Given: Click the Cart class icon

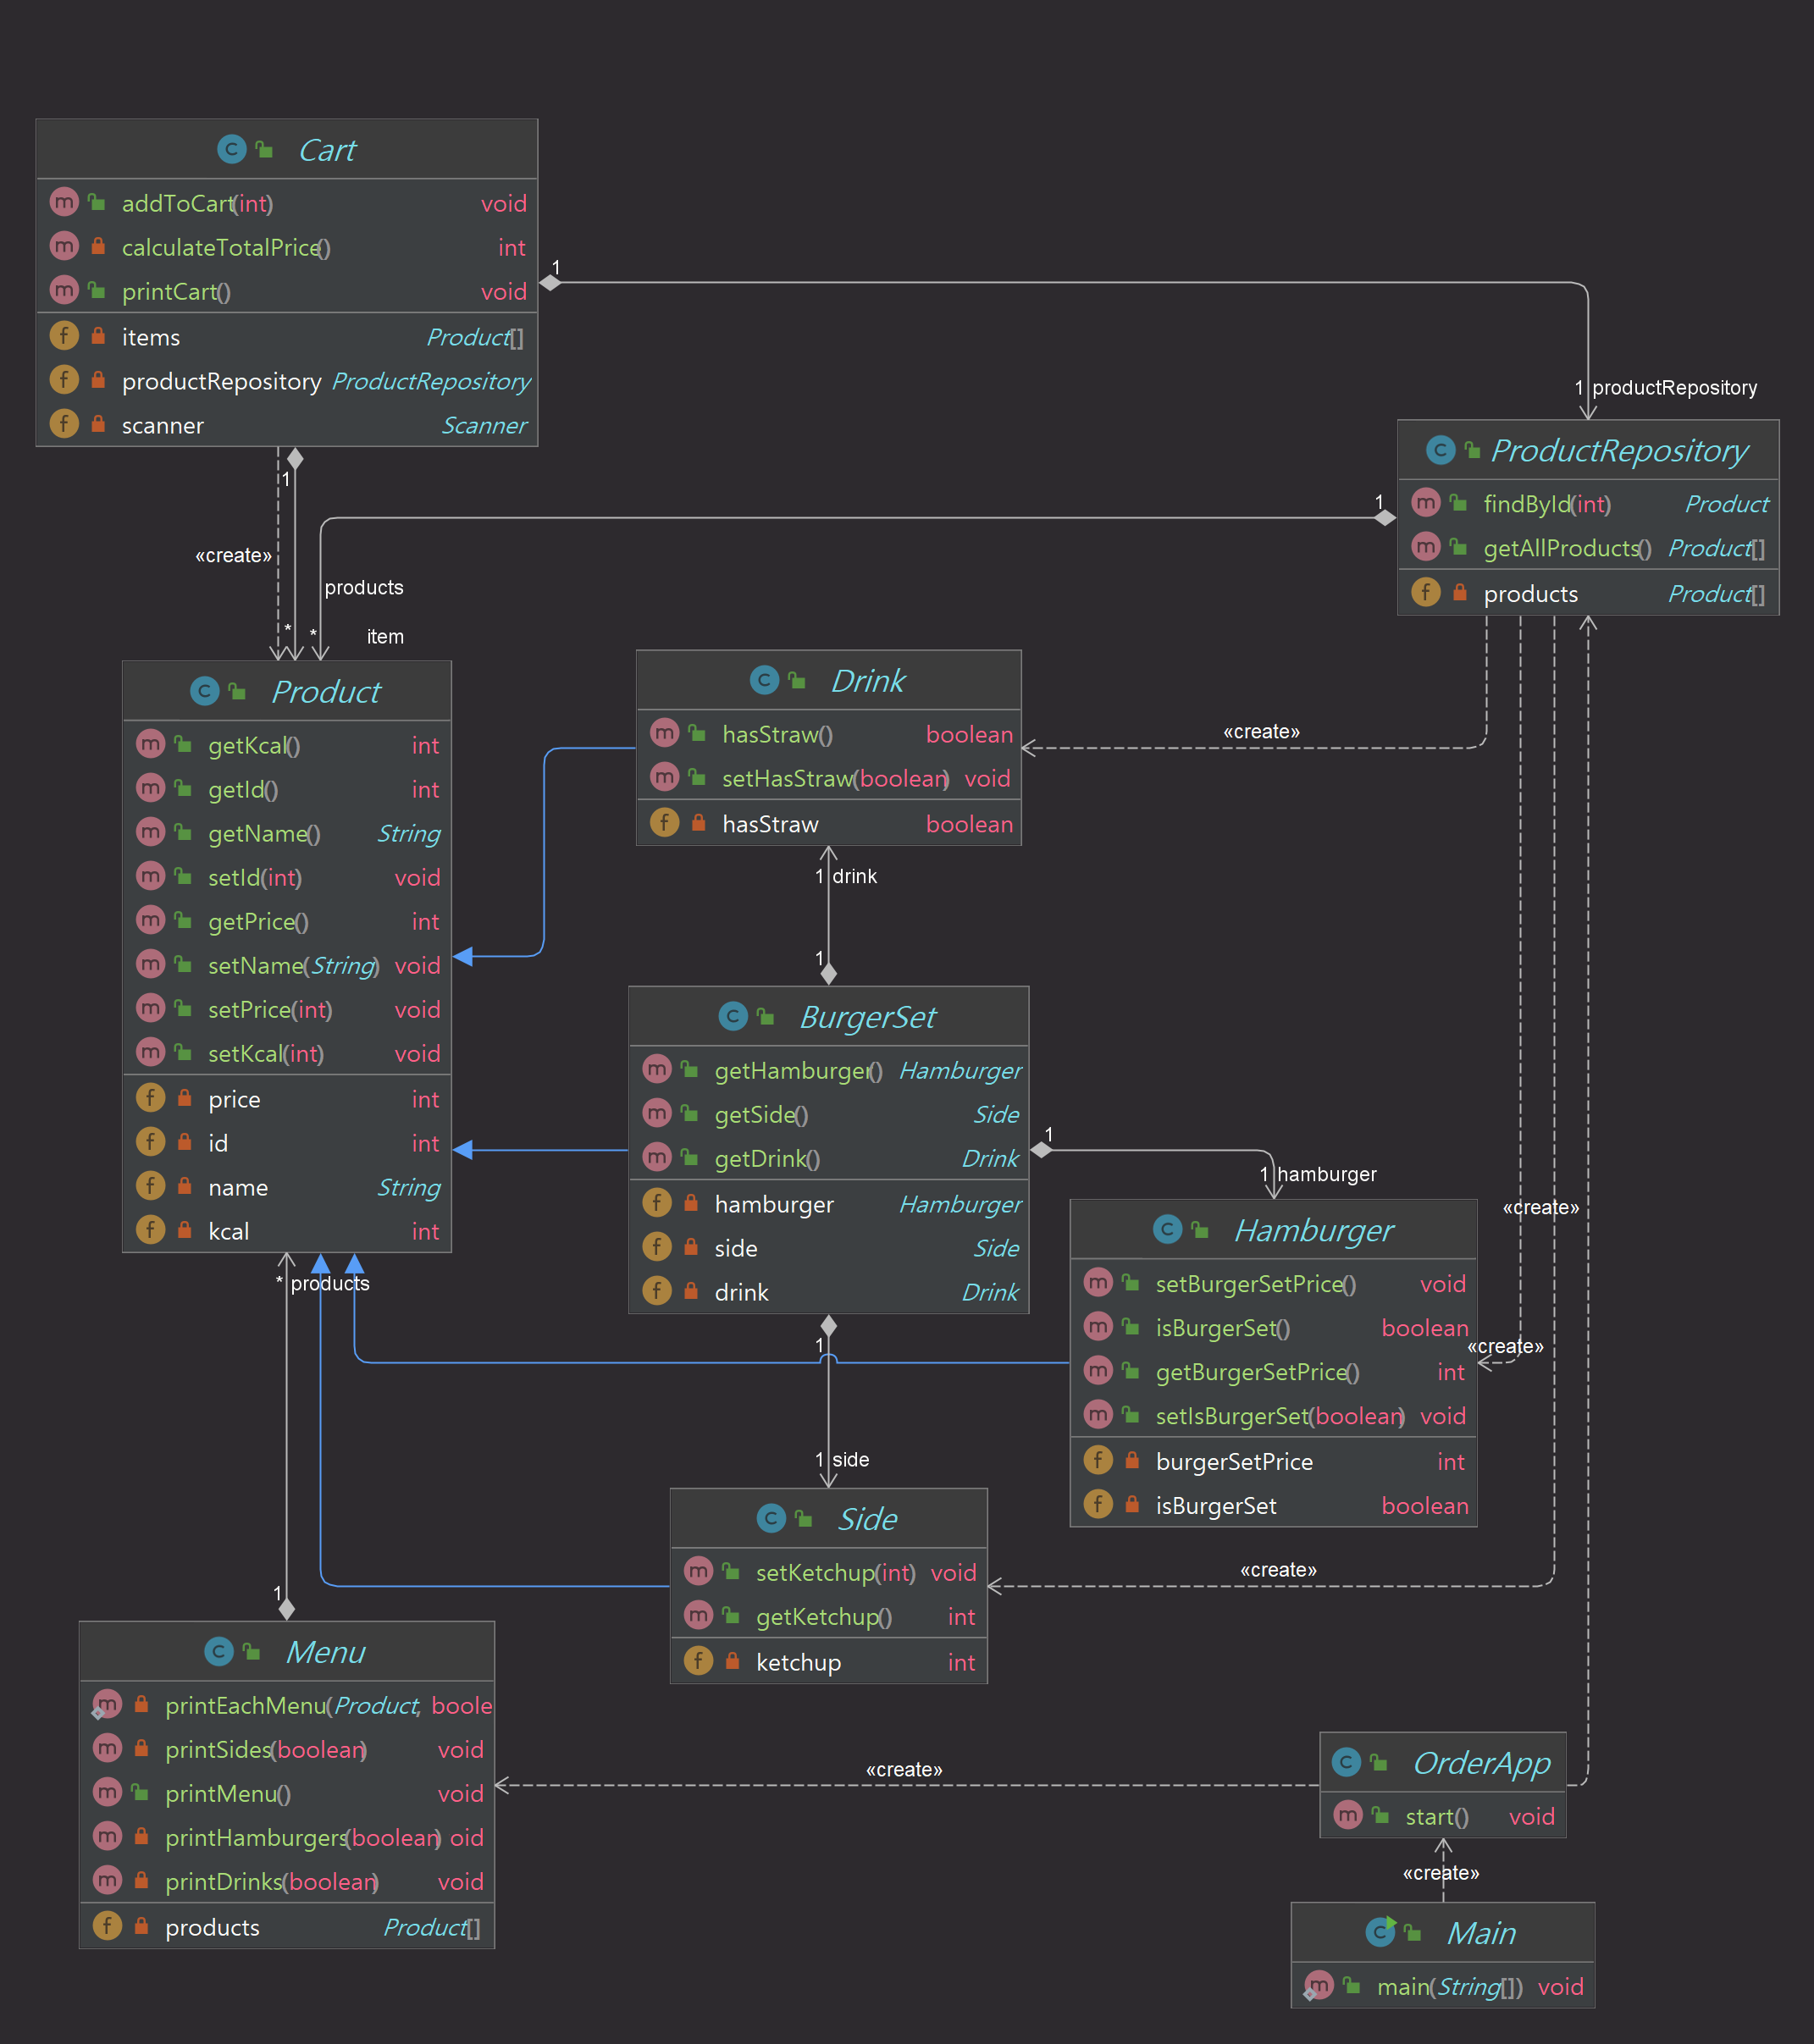Looking at the screenshot, I should tap(231, 150).
